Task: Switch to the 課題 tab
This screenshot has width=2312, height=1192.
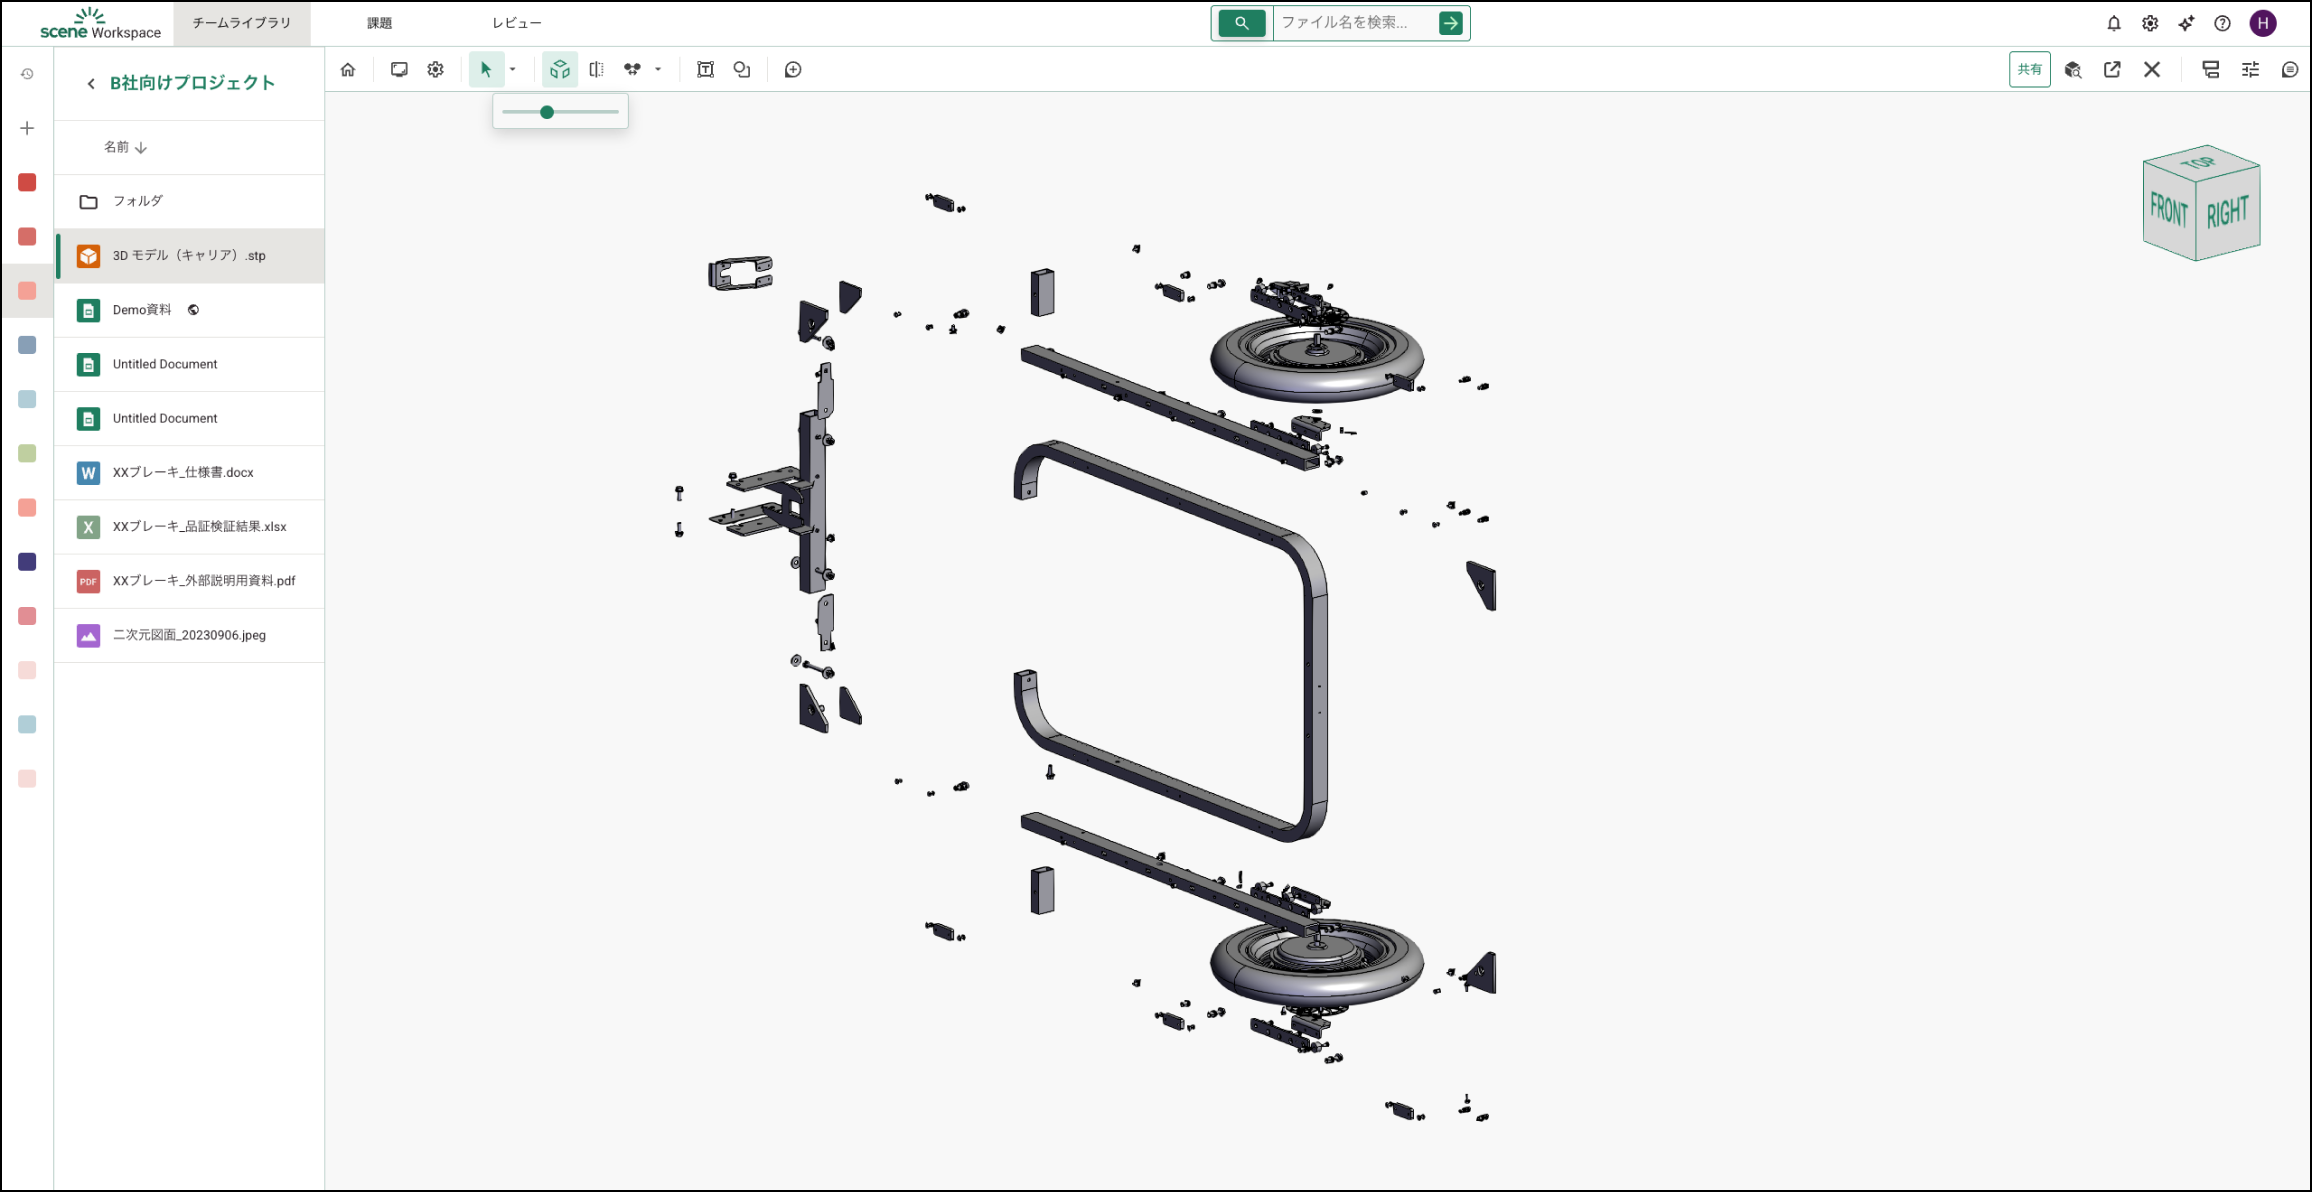Action: pos(379,23)
